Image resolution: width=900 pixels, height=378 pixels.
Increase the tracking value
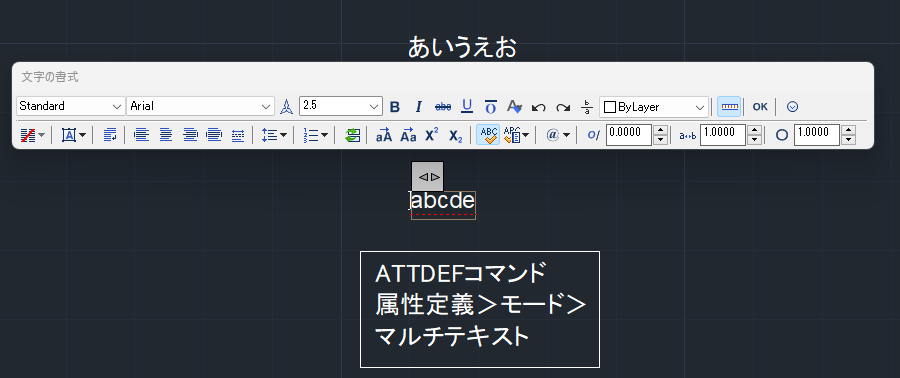click(x=755, y=130)
